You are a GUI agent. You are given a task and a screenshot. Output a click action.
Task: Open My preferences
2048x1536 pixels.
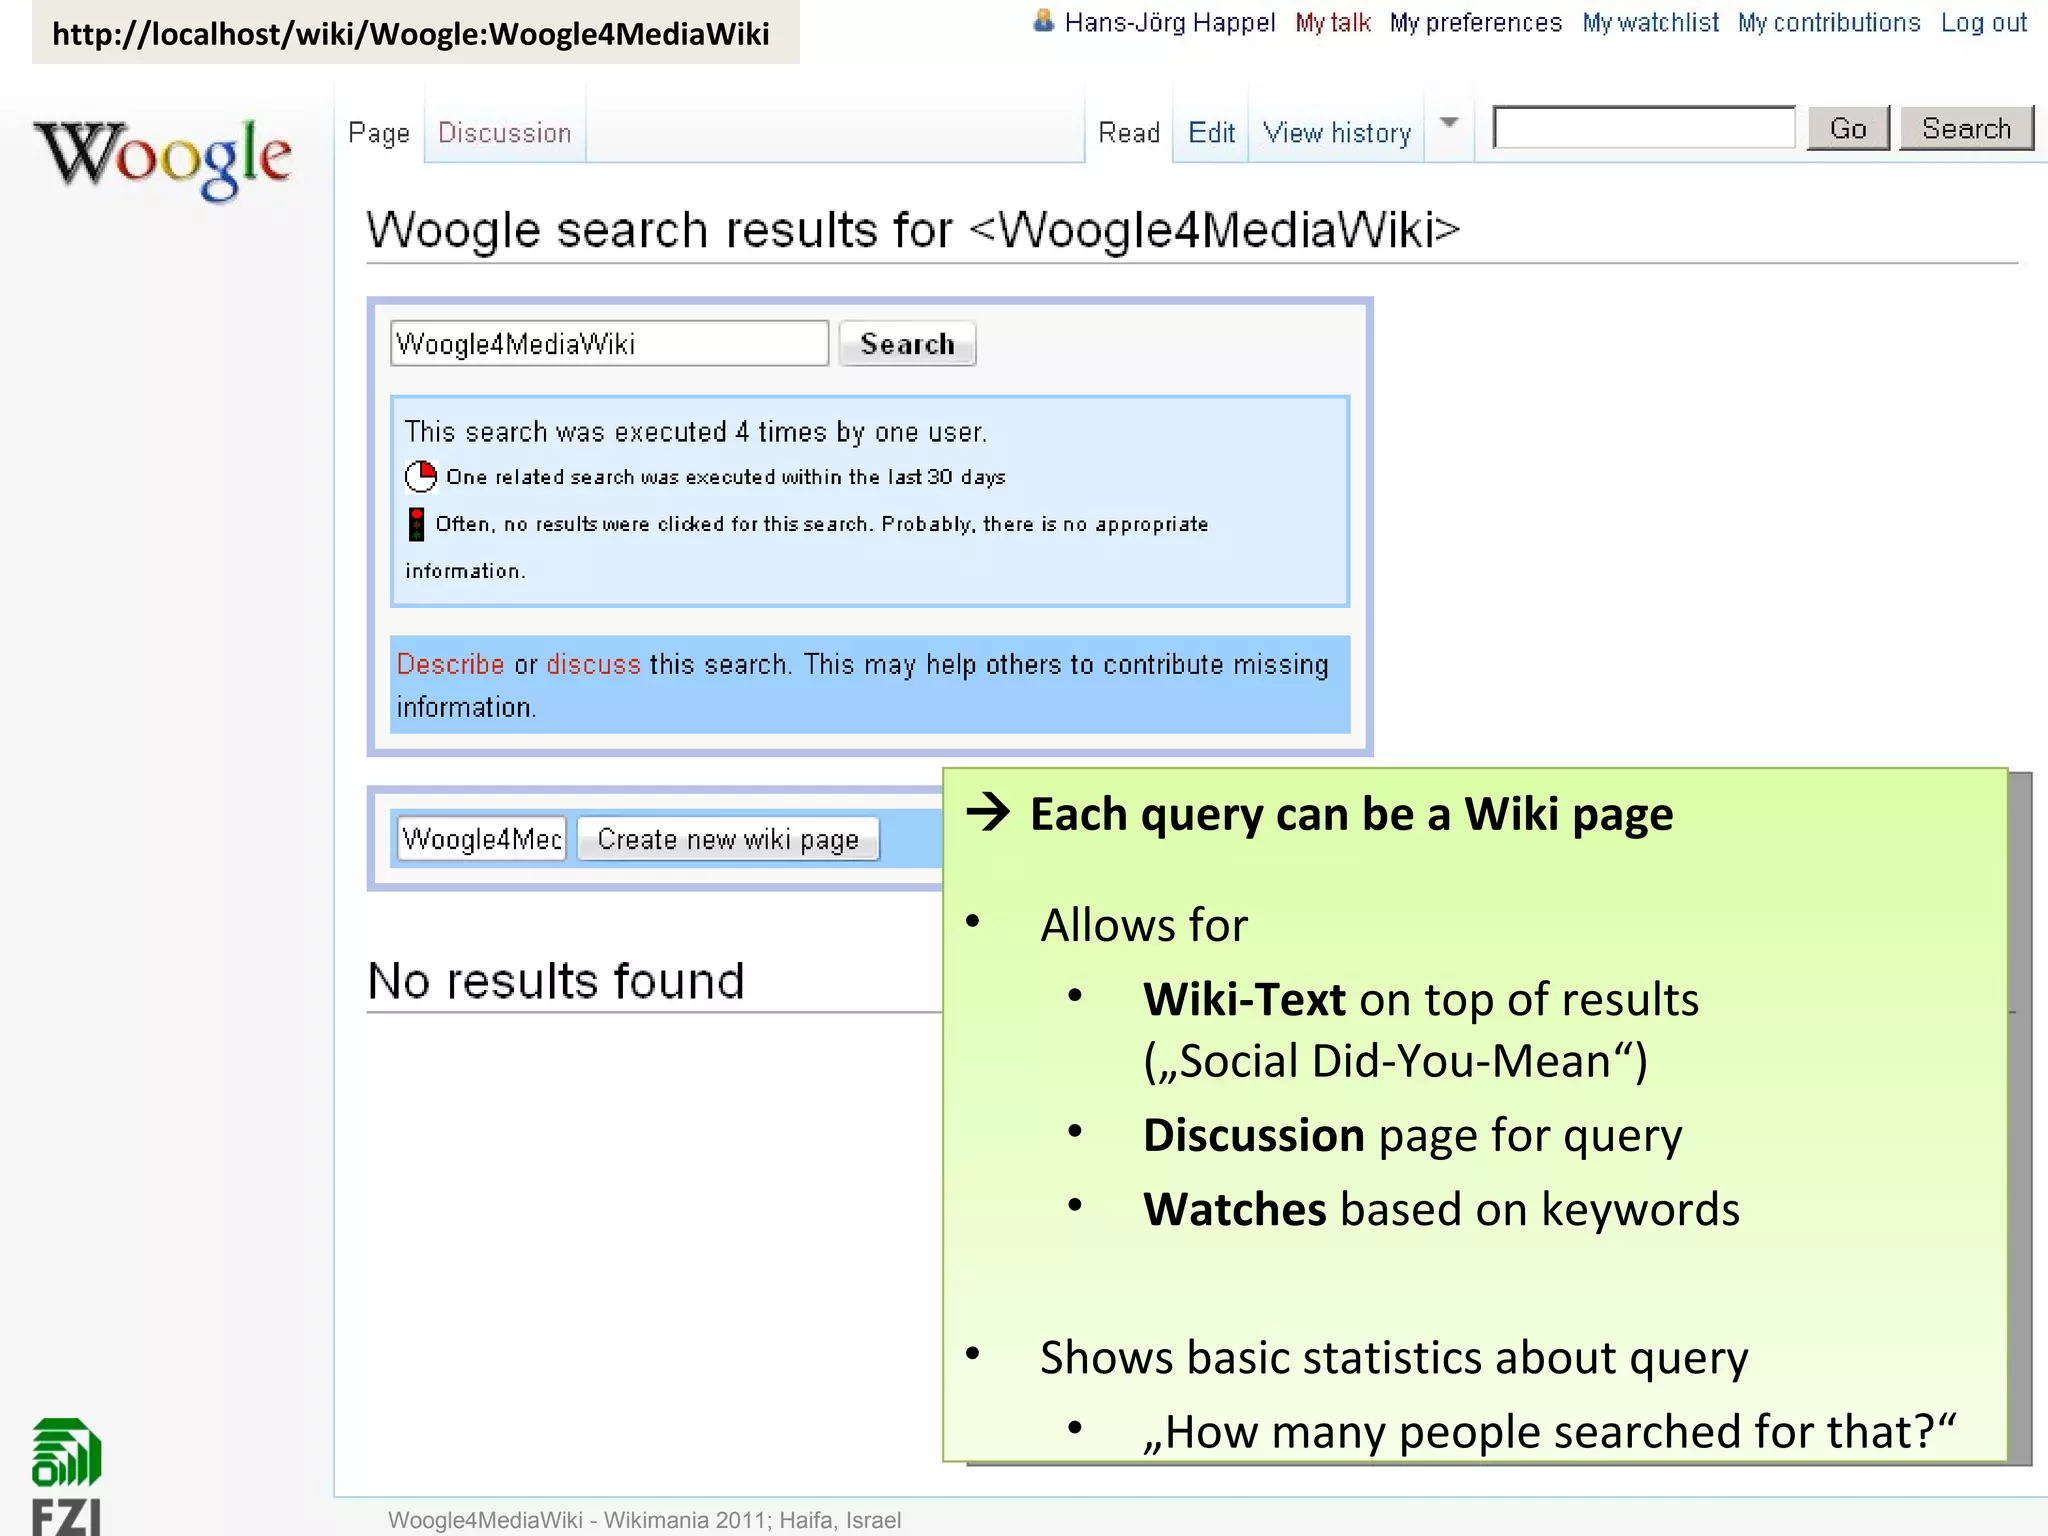pos(1475,22)
